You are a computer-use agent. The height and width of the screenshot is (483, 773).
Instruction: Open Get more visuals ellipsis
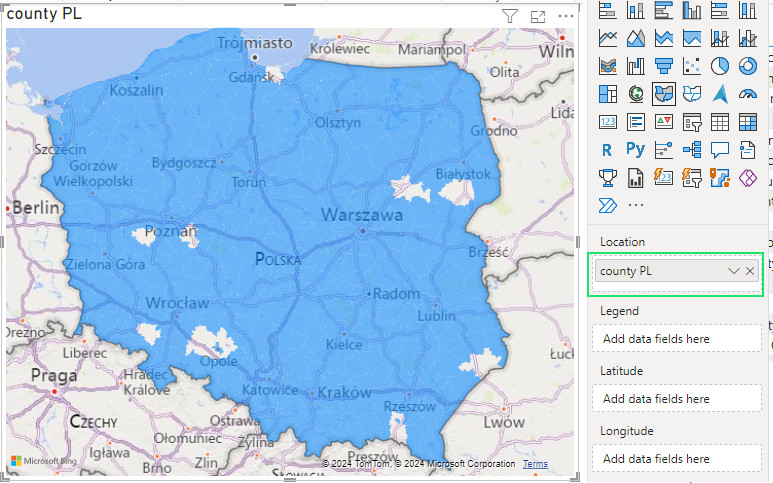[635, 205]
